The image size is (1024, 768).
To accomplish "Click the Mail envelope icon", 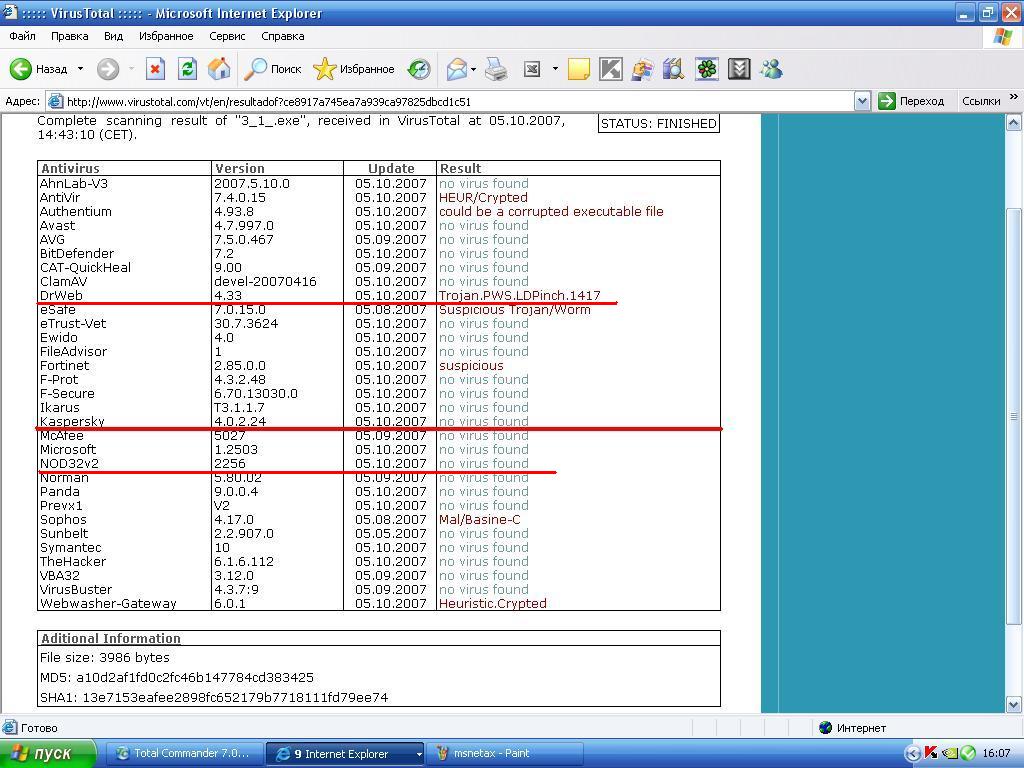I will [x=456, y=69].
